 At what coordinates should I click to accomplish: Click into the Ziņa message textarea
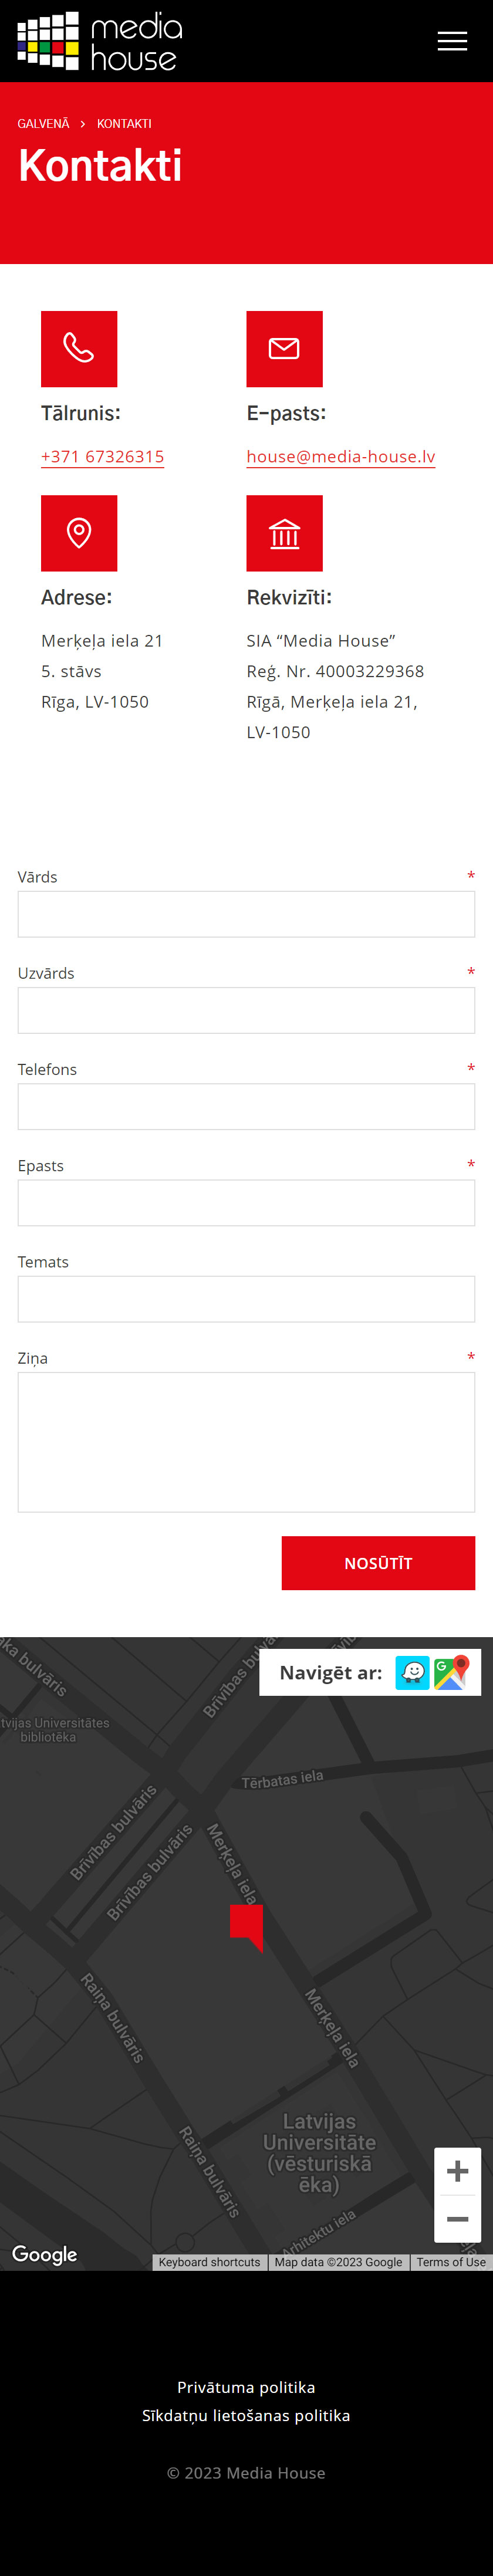pyautogui.click(x=246, y=1442)
